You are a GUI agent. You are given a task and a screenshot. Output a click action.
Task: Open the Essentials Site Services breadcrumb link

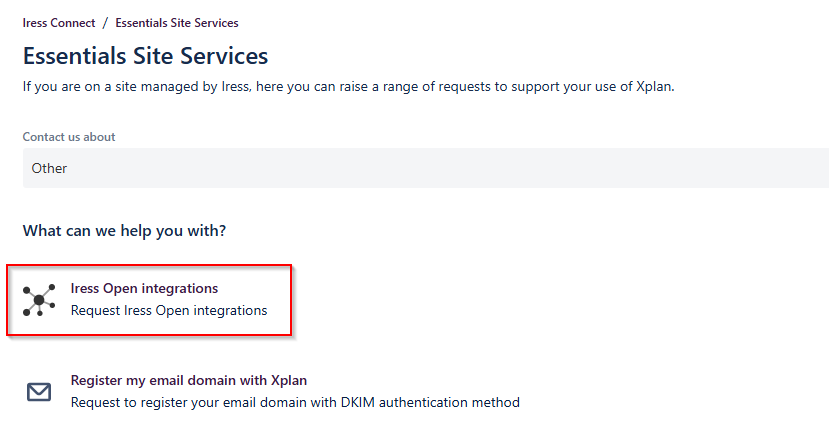point(177,23)
